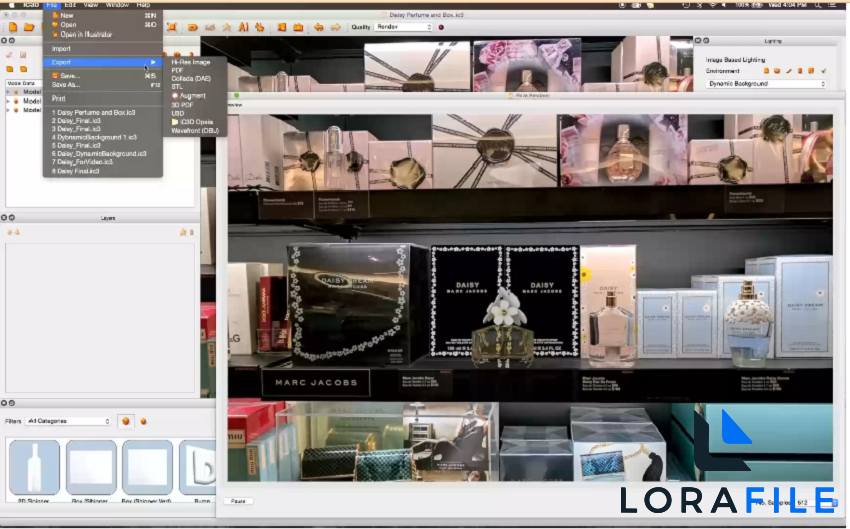850x529 pixels.
Task: Close the Lighting panel with X icon
Action: [698, 41]
